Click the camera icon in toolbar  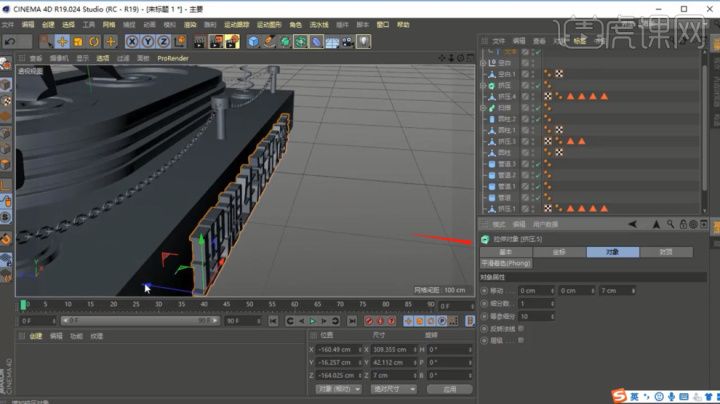coord(347,41)
